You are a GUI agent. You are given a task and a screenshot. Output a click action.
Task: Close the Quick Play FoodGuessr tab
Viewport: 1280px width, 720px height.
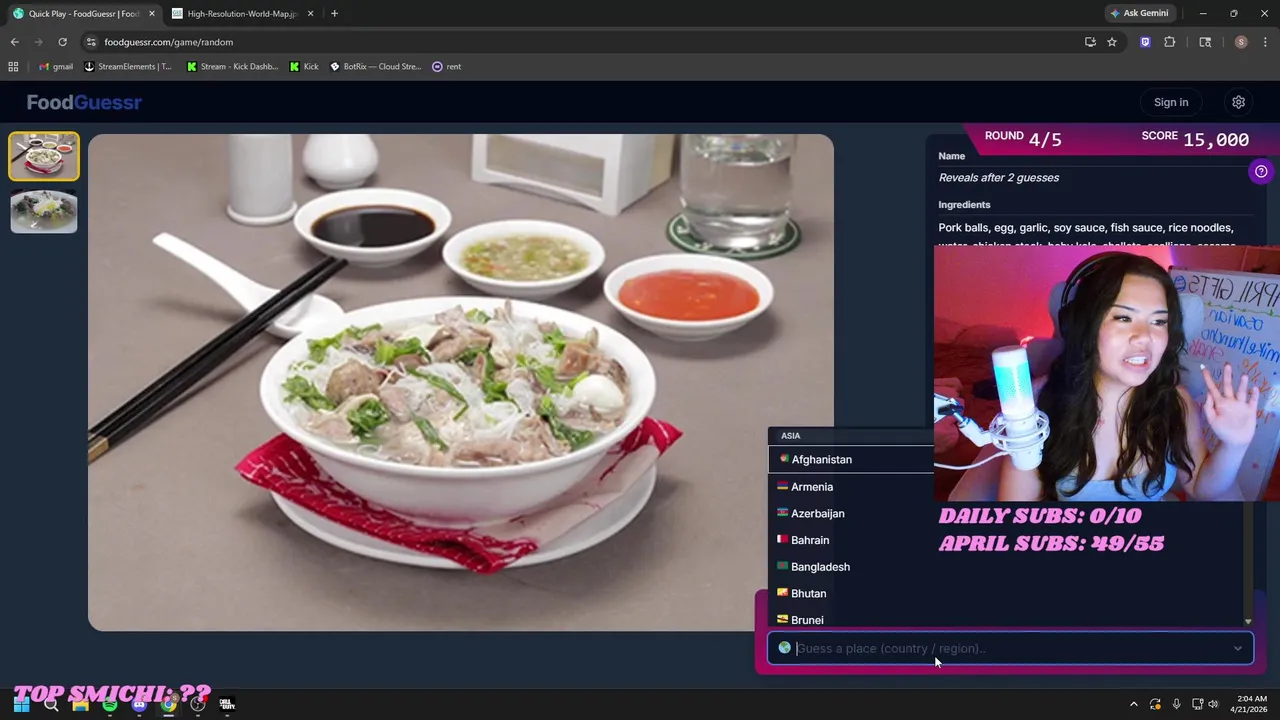(152, 14)
